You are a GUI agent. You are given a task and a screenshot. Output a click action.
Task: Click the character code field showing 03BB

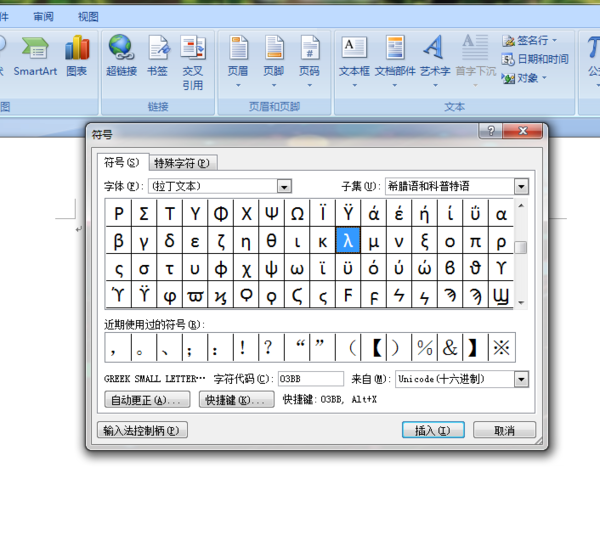tap(311, 379)
